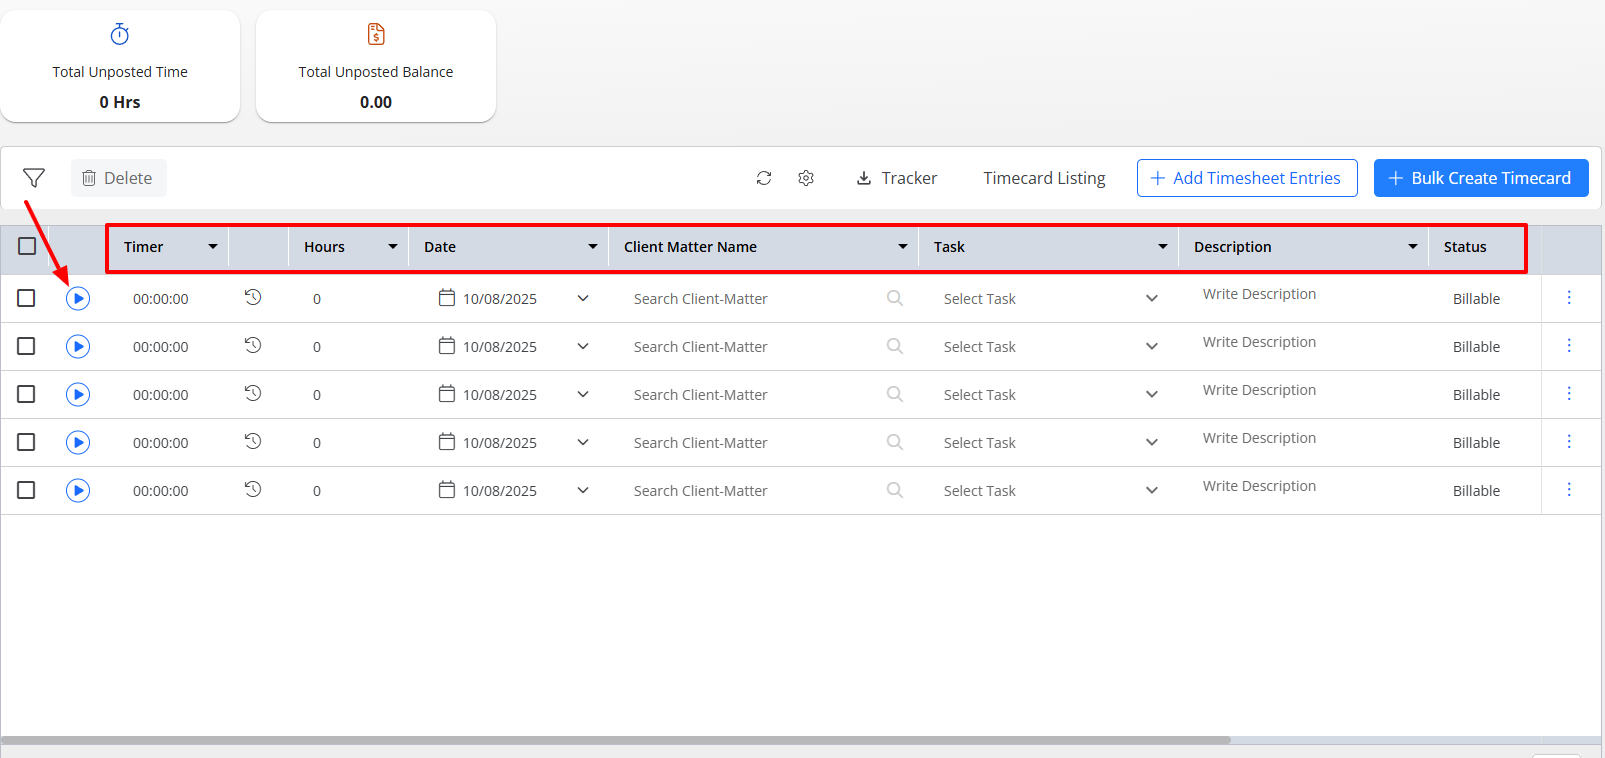Screen dimensions: 1605x758
Task: Open the grid settings gear icon
Action: (806, 178)
